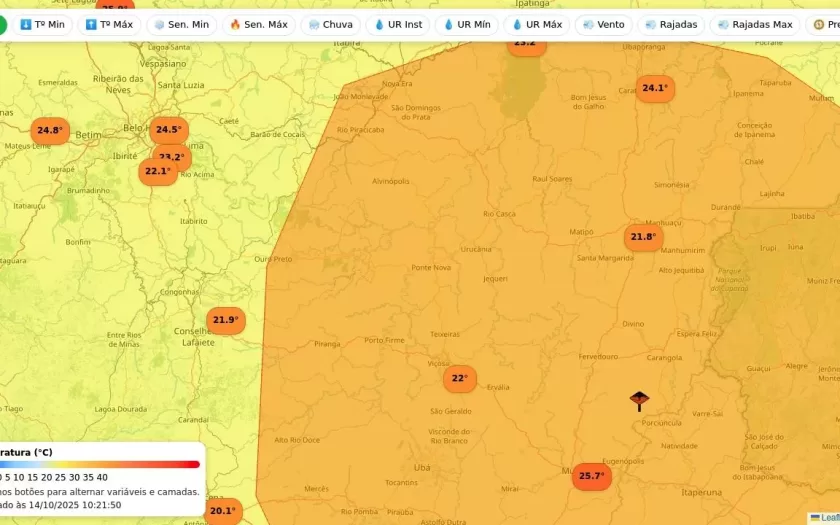The height and width of the screenshot is (525, 840).
Task: Switch to the Rajadas Max layer
Action: (x=754, y=24)
